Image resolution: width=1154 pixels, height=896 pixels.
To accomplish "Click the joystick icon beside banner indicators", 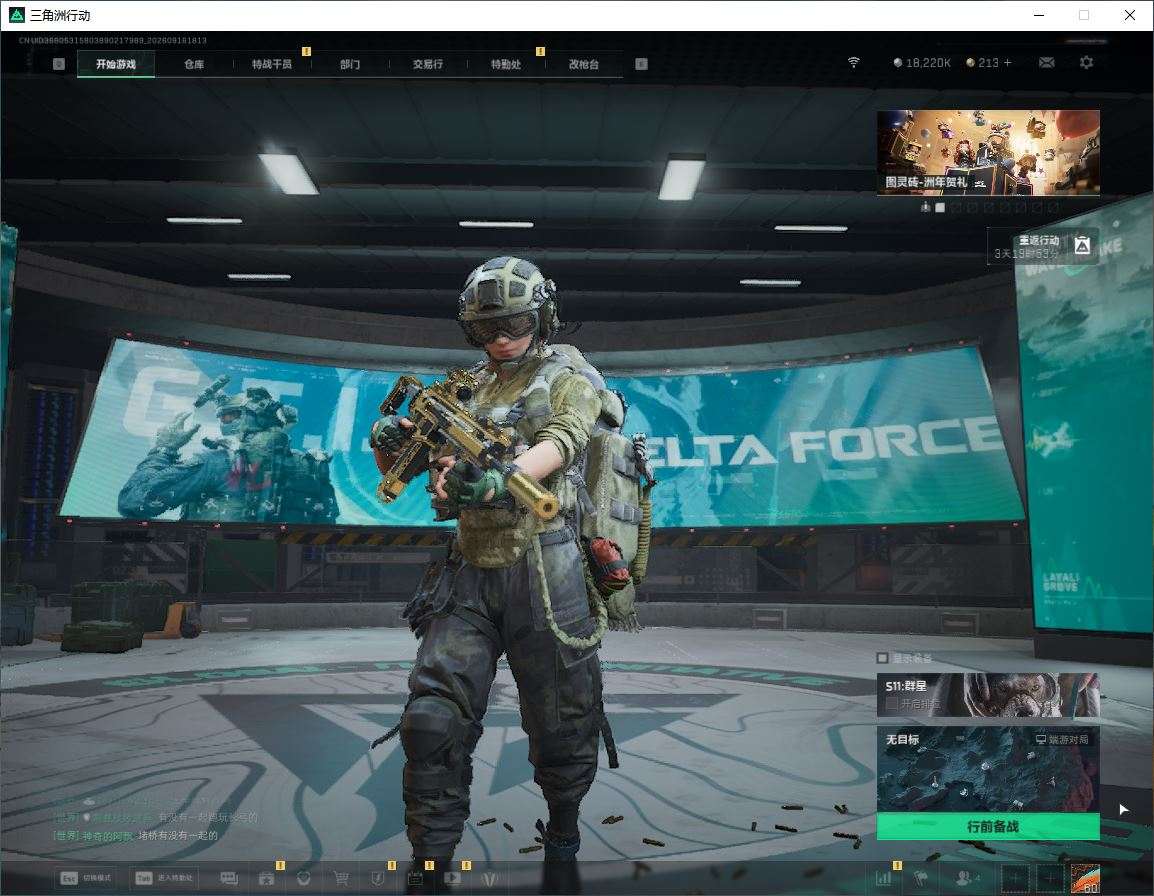I will click(925, 208).
